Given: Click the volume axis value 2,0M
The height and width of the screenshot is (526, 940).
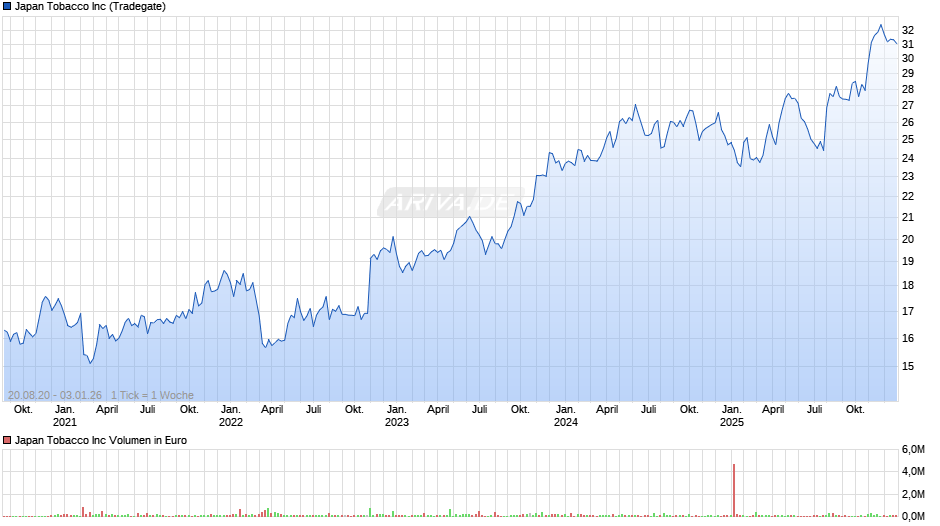Looking at the screenshot, I should [913, 494].
